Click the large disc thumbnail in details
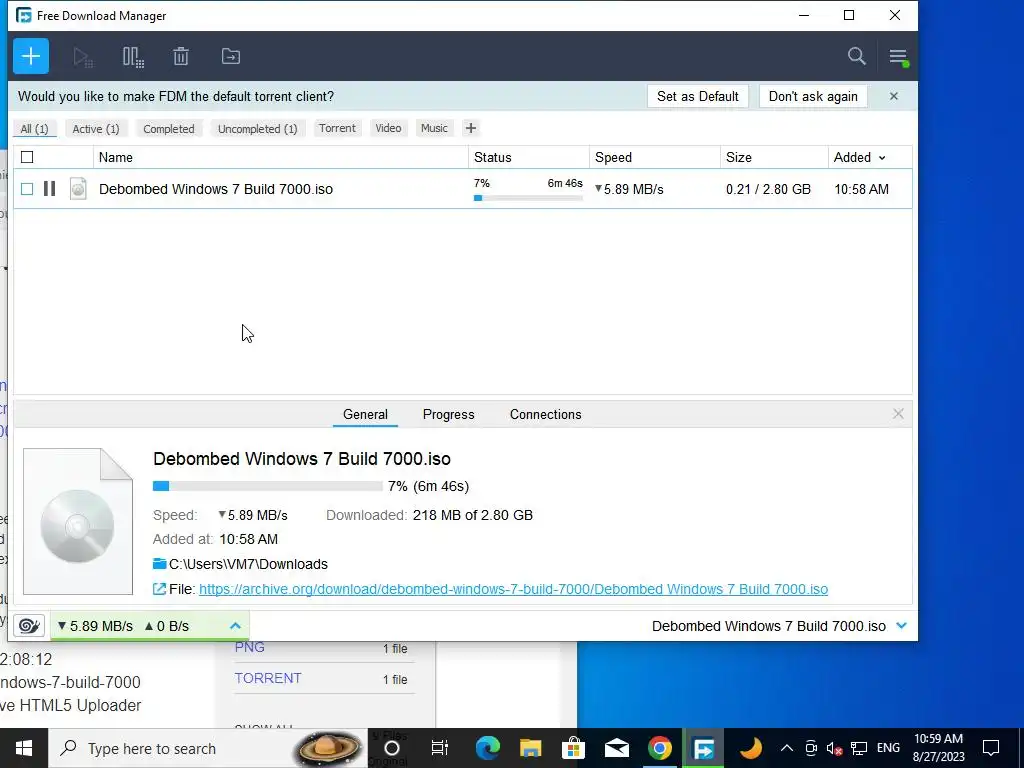The image size is (1024, 768). point(78,521)
